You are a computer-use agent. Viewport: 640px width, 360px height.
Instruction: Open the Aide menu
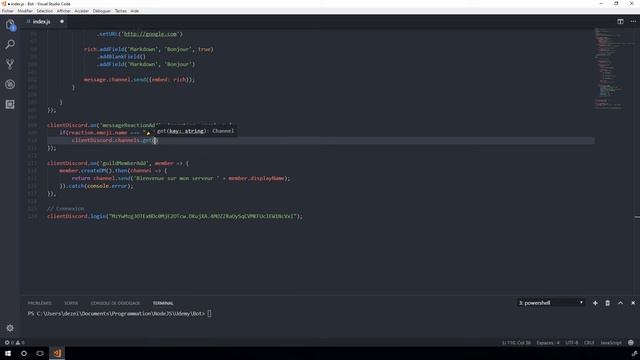pos(135,11)
